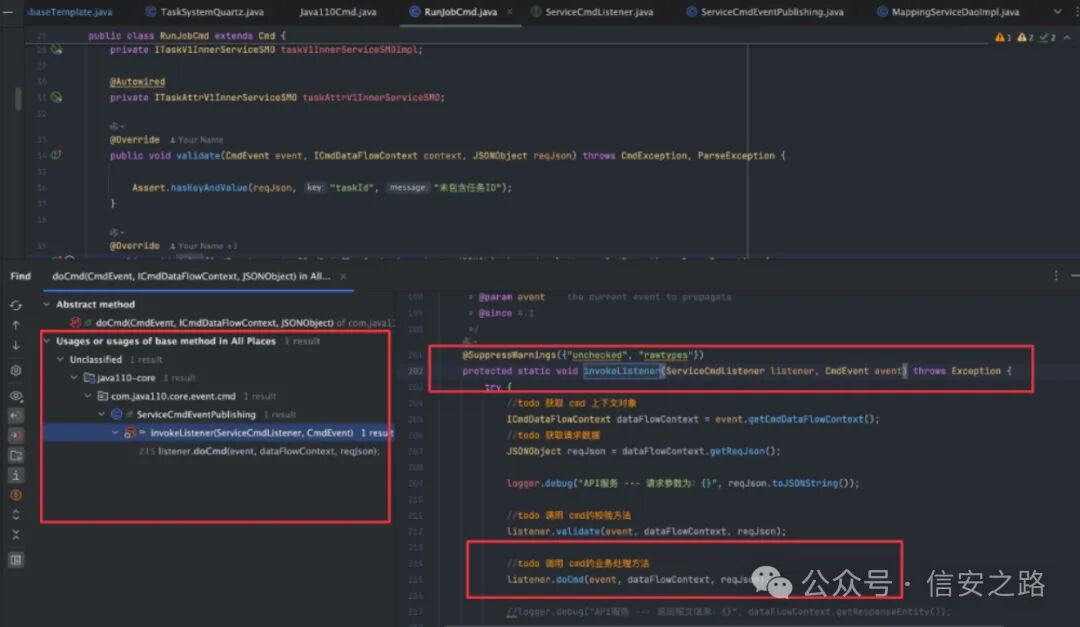
Task: Go to next occurrence arrow
Action: [x=16, y=345]
